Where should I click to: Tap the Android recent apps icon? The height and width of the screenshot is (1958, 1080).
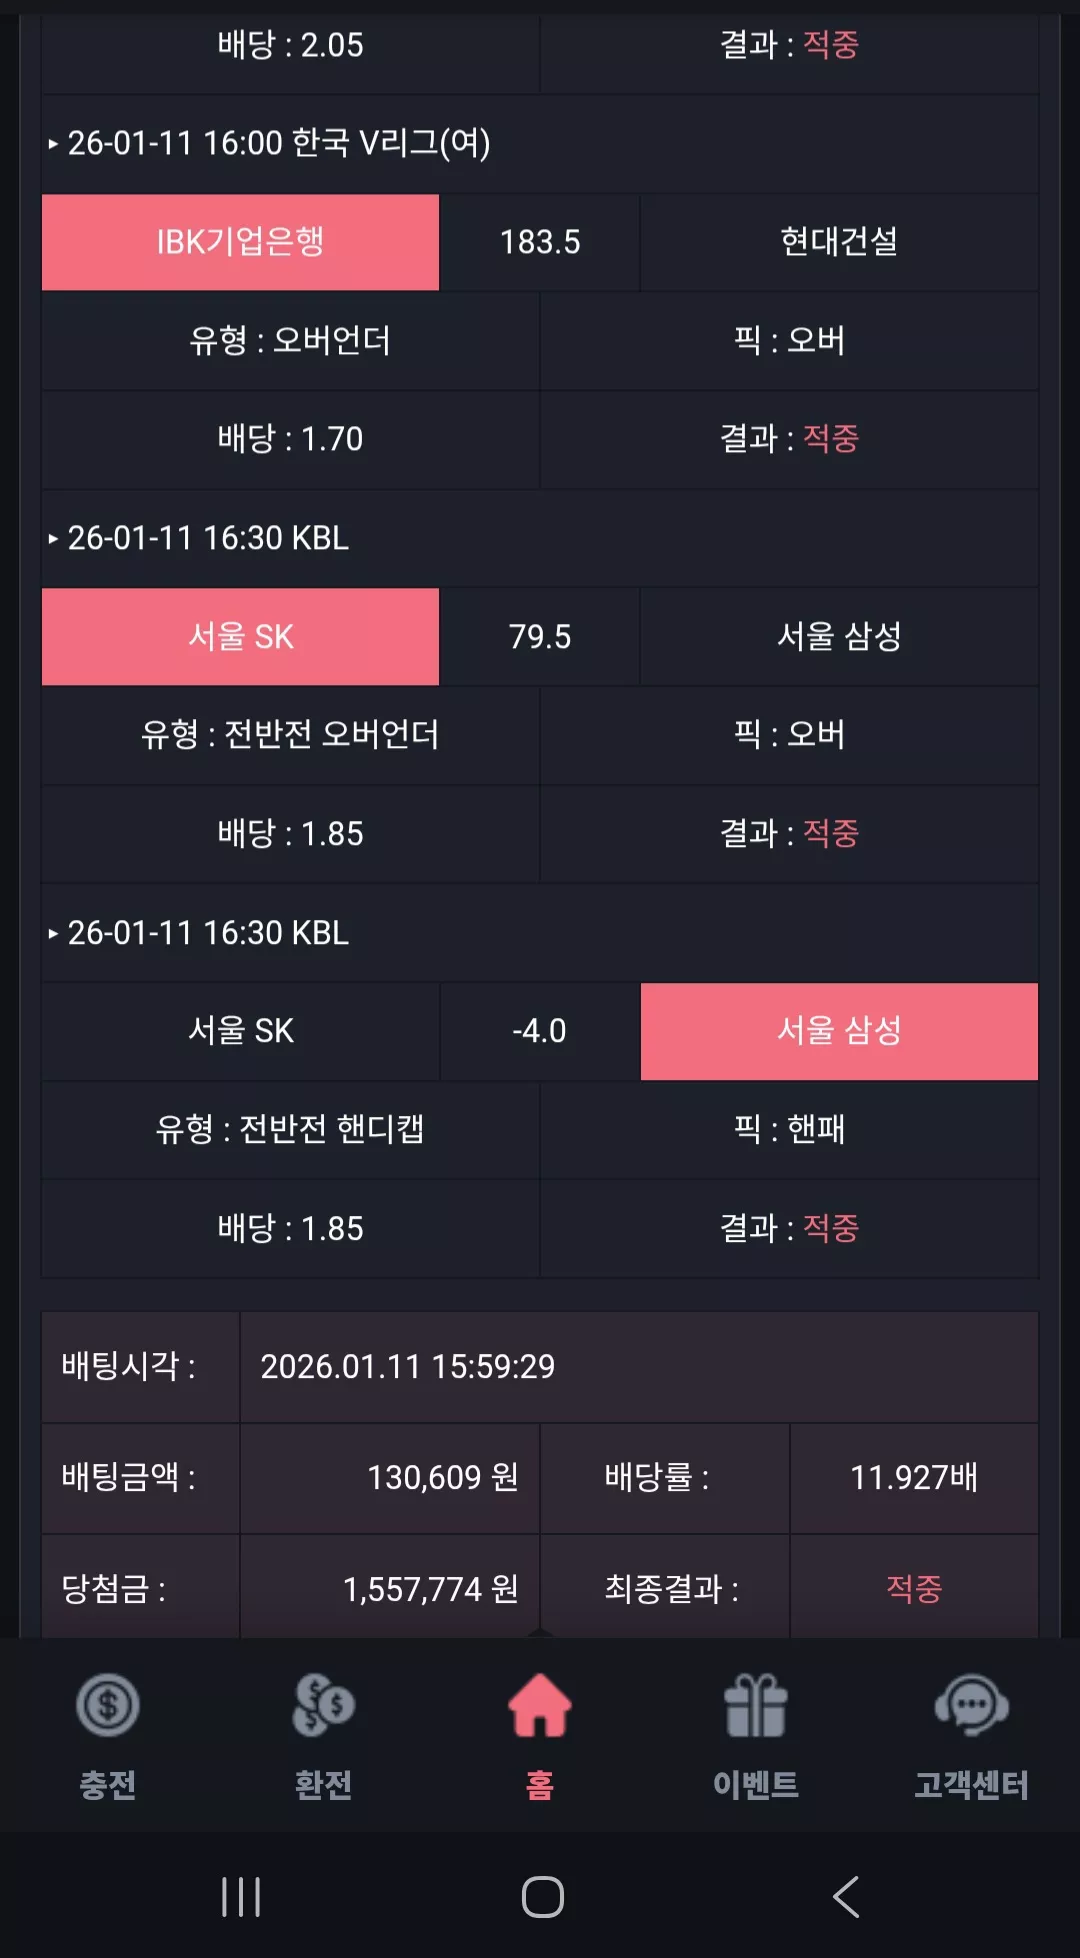pyautogui.click(x=241, y=1896)
